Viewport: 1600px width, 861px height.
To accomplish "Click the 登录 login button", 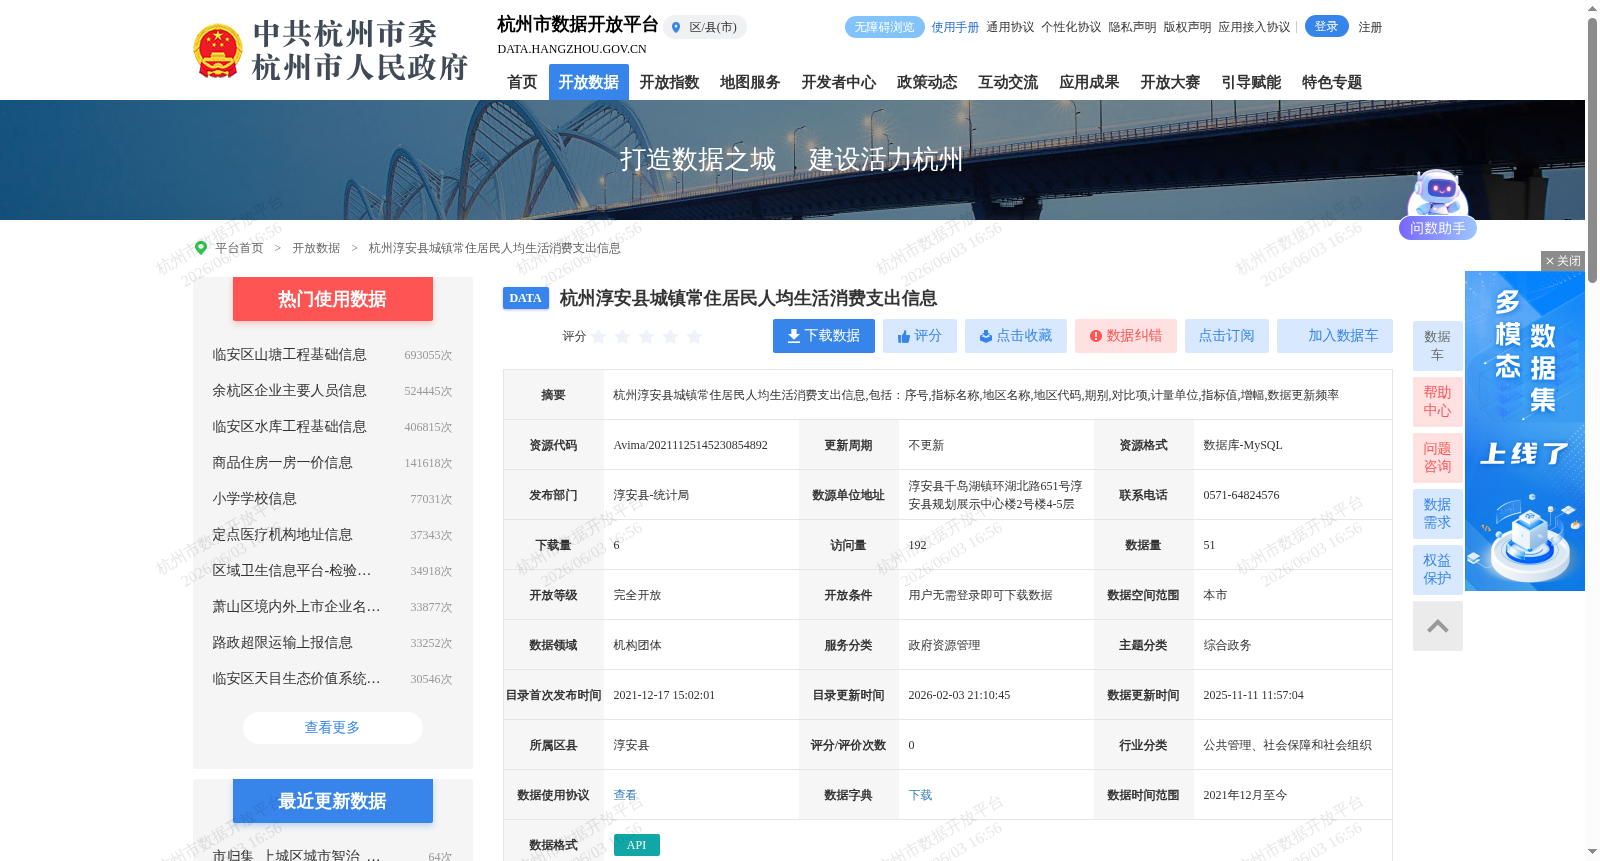I will click(x=1327, y=26).
